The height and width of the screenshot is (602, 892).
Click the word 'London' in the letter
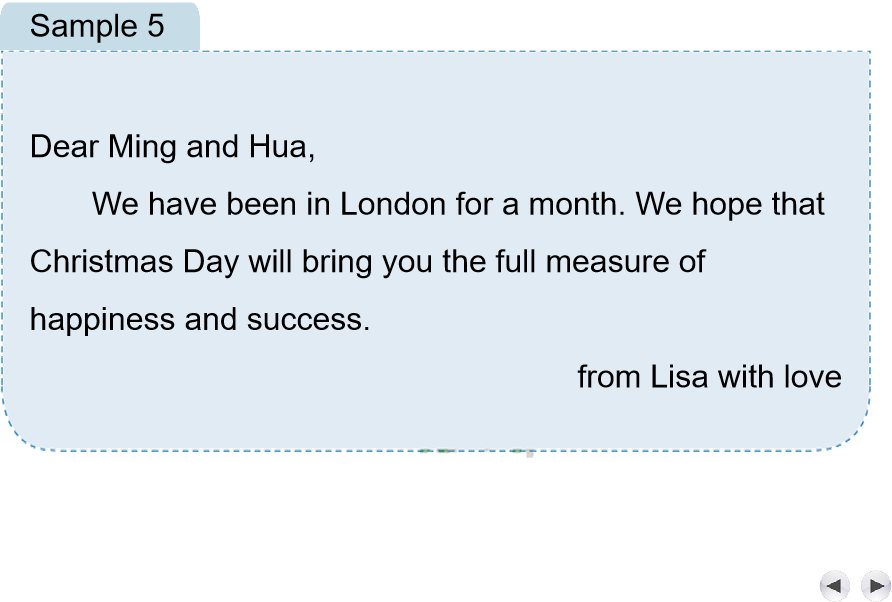pyautogui.click(x=392, y=205)
